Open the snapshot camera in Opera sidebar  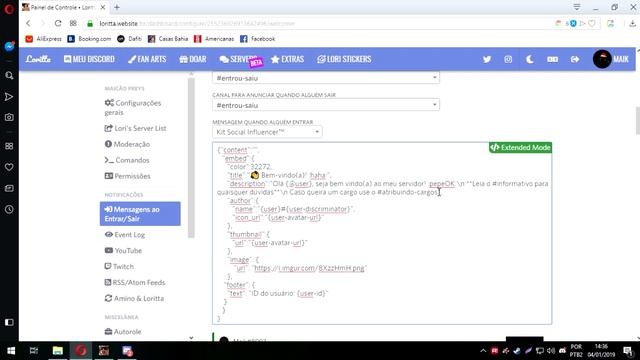[x=9, y=118]
